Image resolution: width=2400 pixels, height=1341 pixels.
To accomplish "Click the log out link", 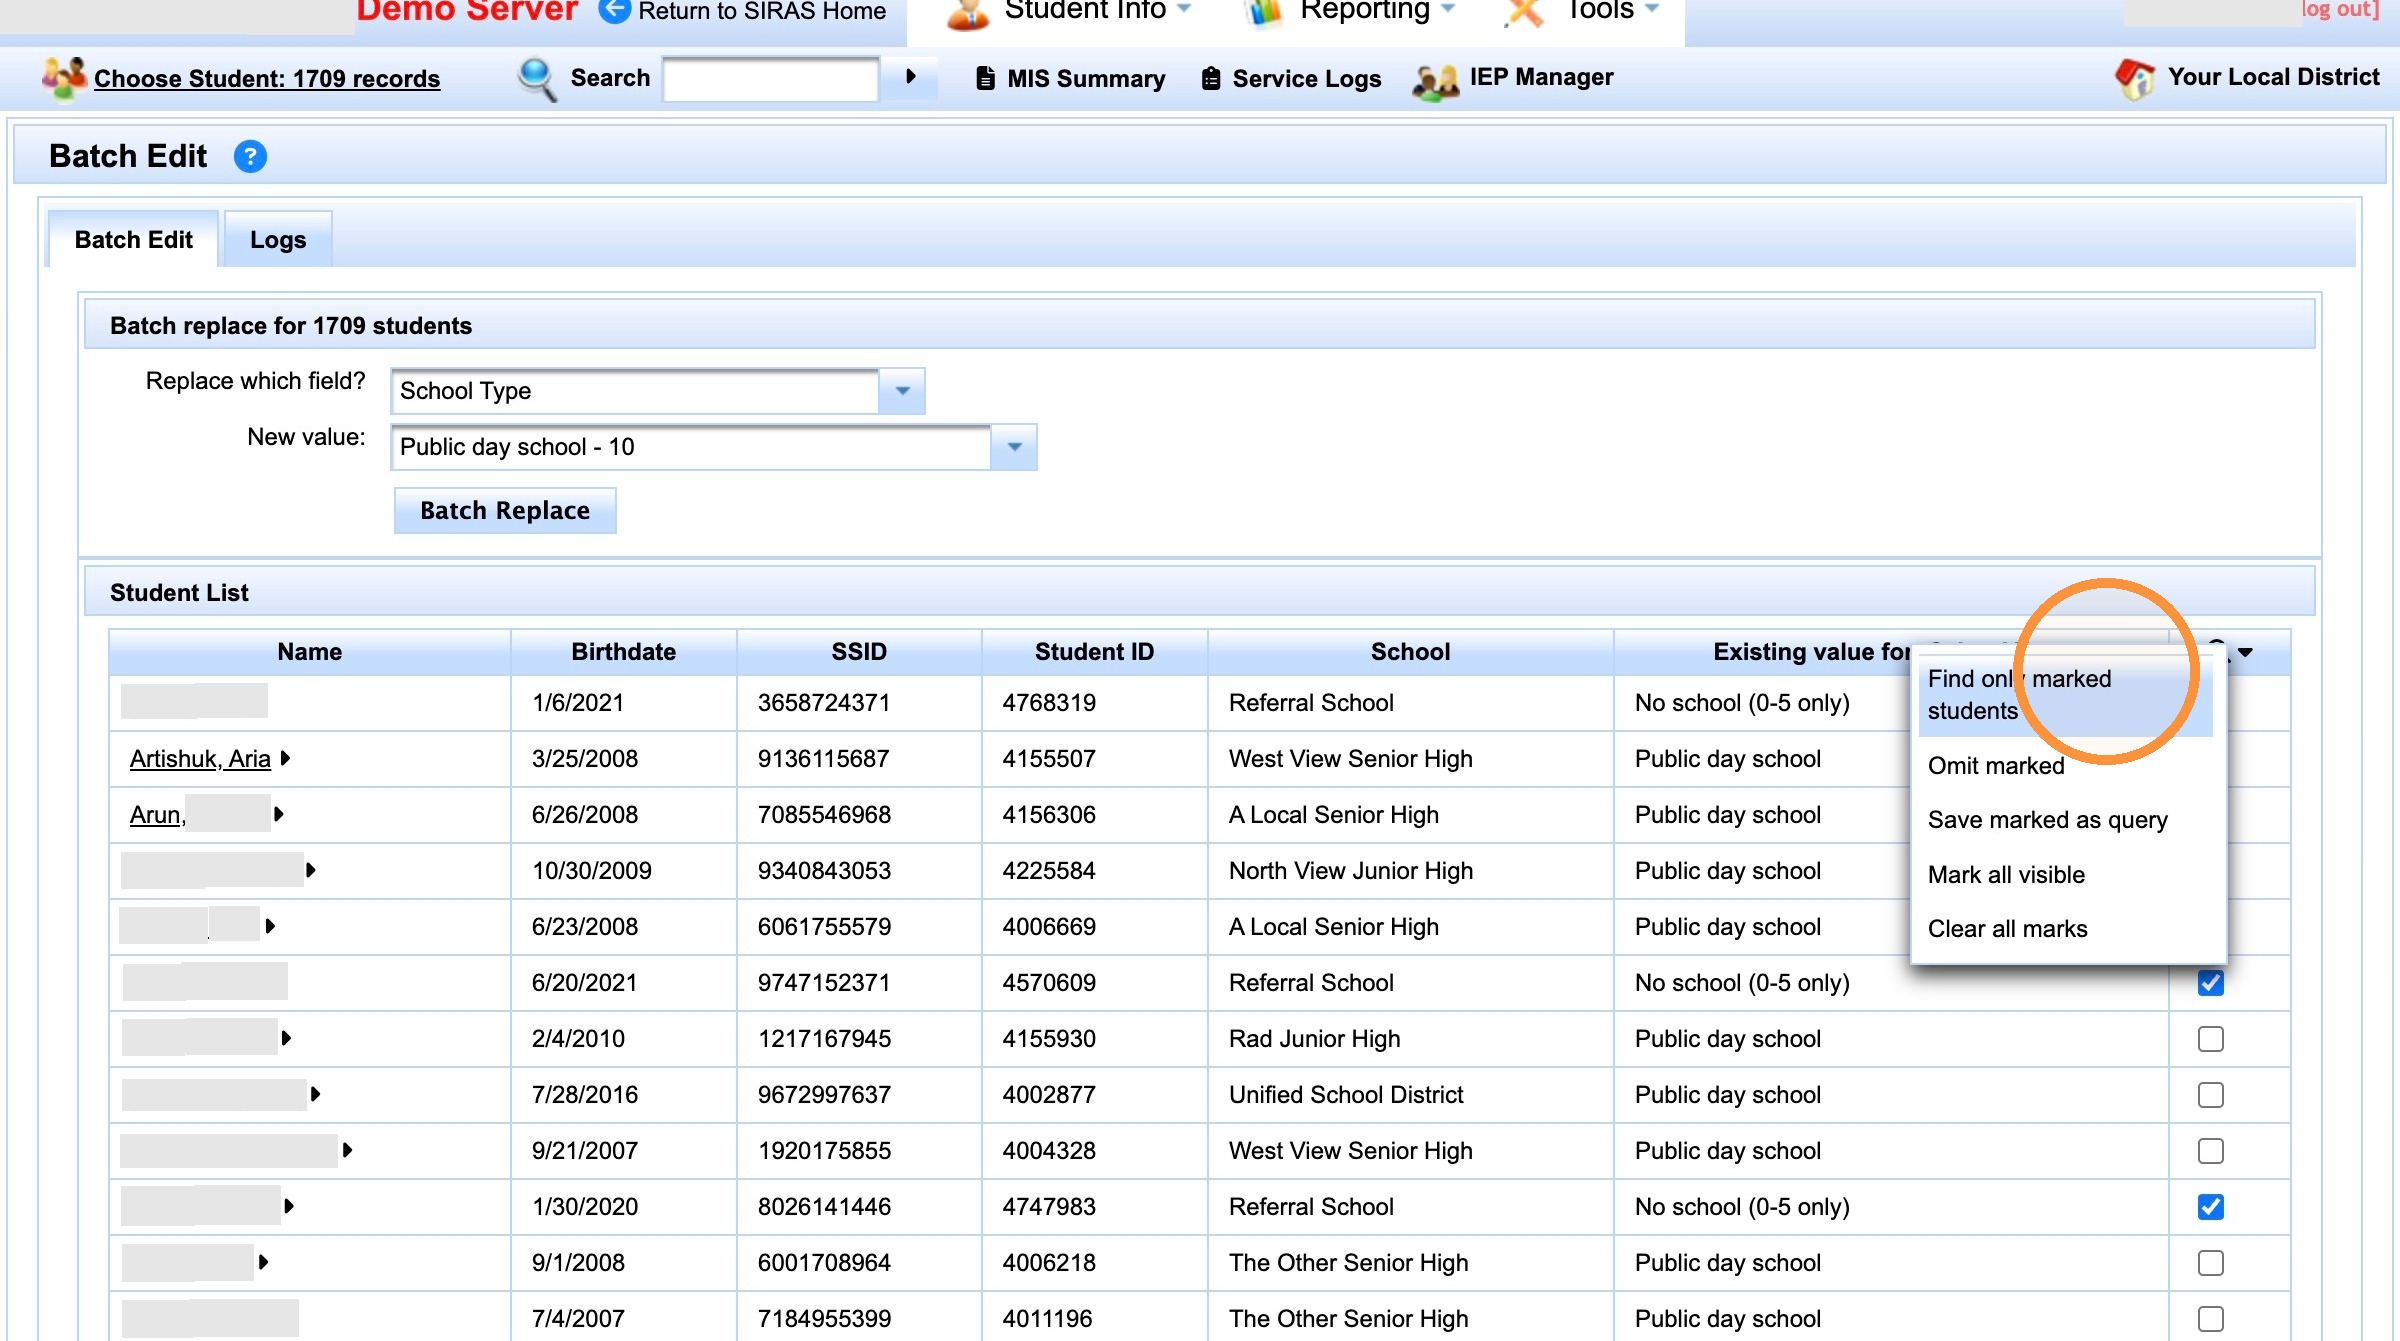I will [2341, 10].
